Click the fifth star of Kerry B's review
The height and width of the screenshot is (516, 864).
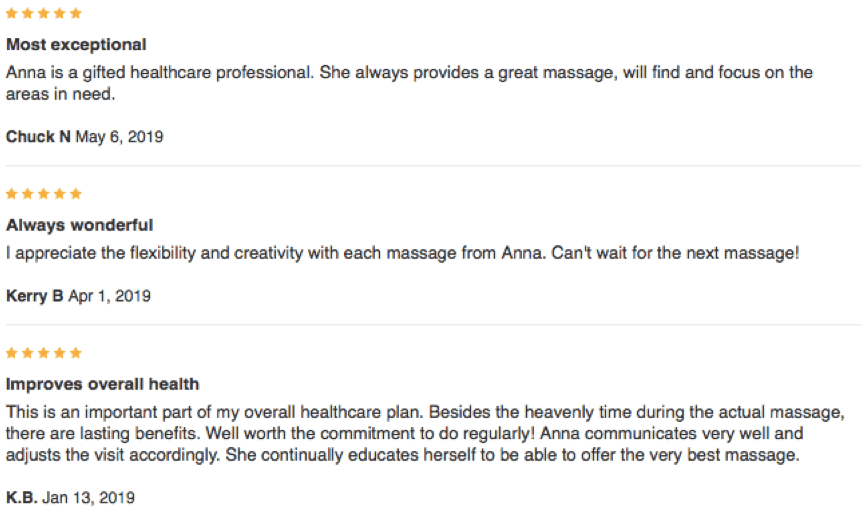click(76, 194)
